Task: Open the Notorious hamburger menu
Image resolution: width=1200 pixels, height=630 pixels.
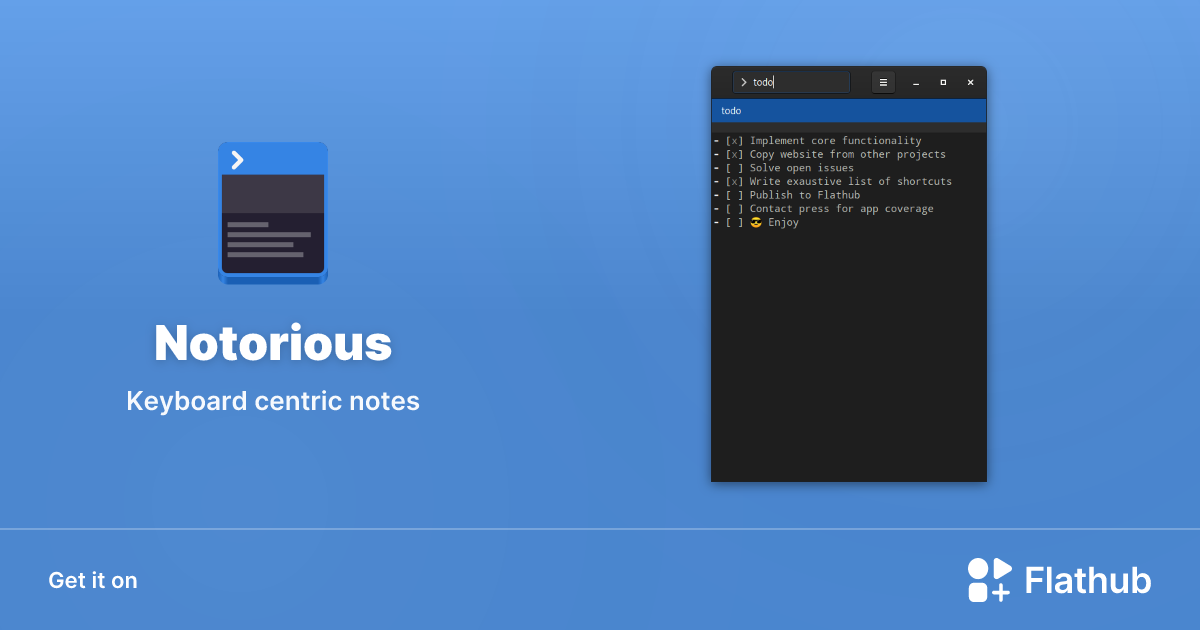Action: click(x=883, y=82)
